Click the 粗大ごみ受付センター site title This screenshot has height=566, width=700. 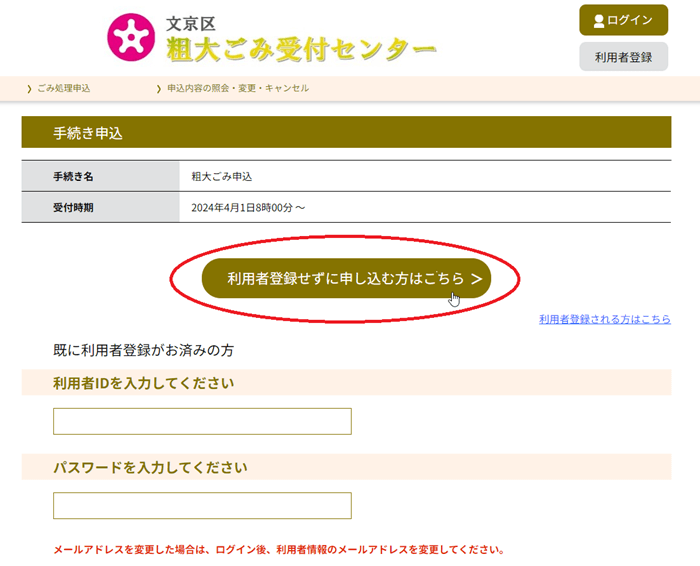(x=301, y=49)
